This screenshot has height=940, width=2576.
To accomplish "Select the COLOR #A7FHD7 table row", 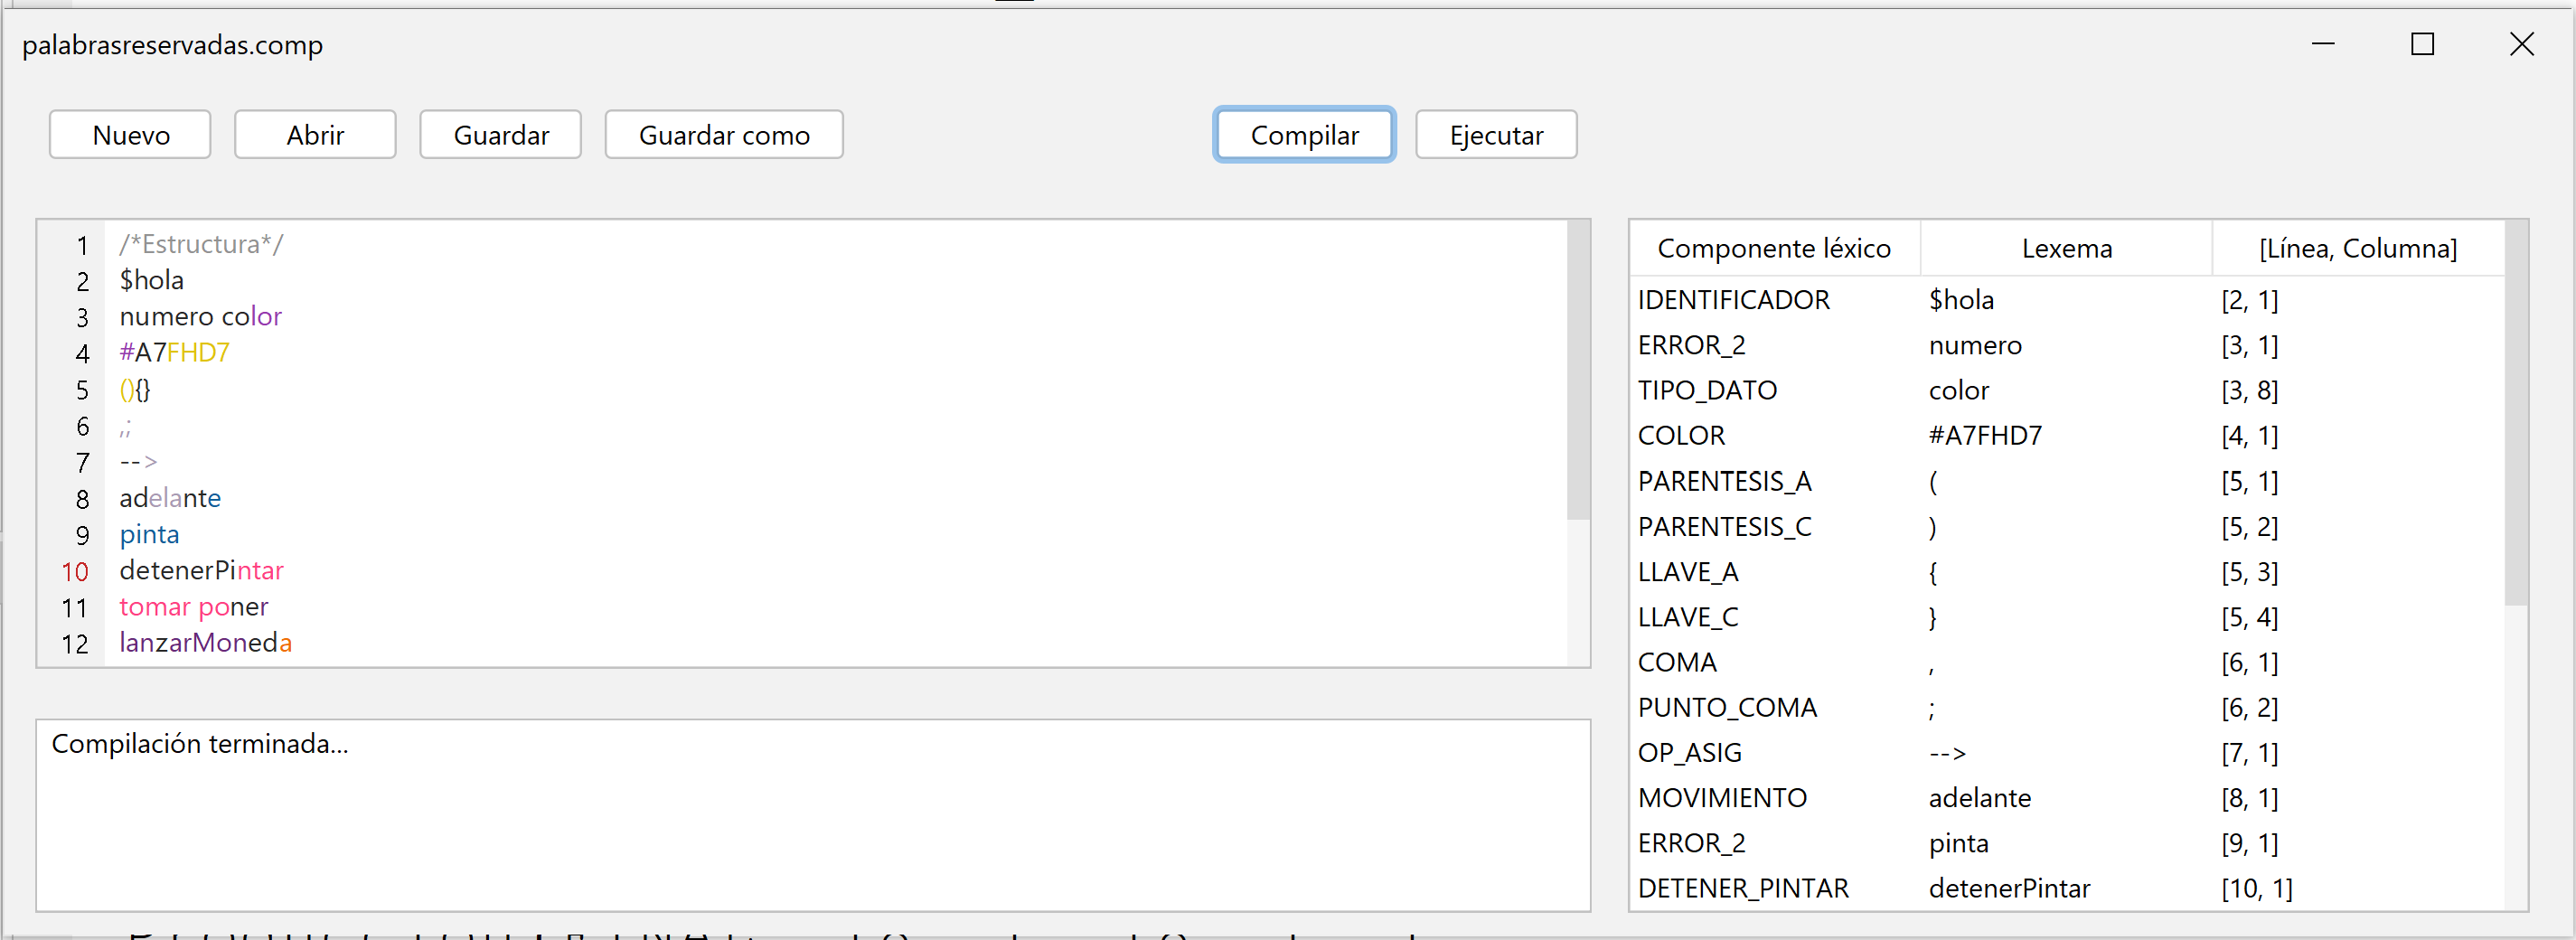I will click(2067, 436).
